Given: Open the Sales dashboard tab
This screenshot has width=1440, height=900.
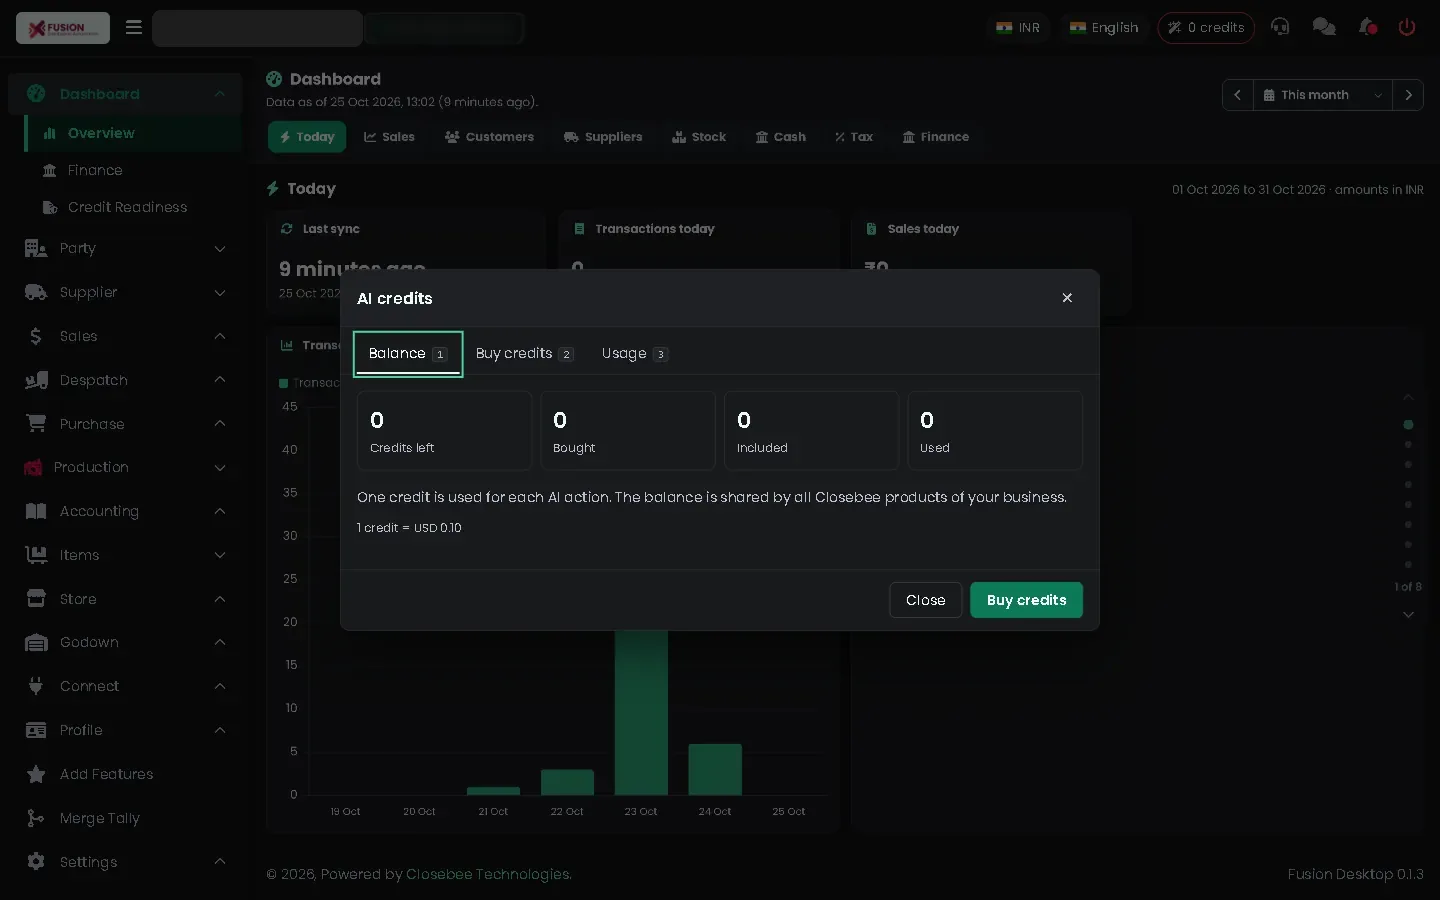Looking at the screenshot, I should click(x=389, y=137).
